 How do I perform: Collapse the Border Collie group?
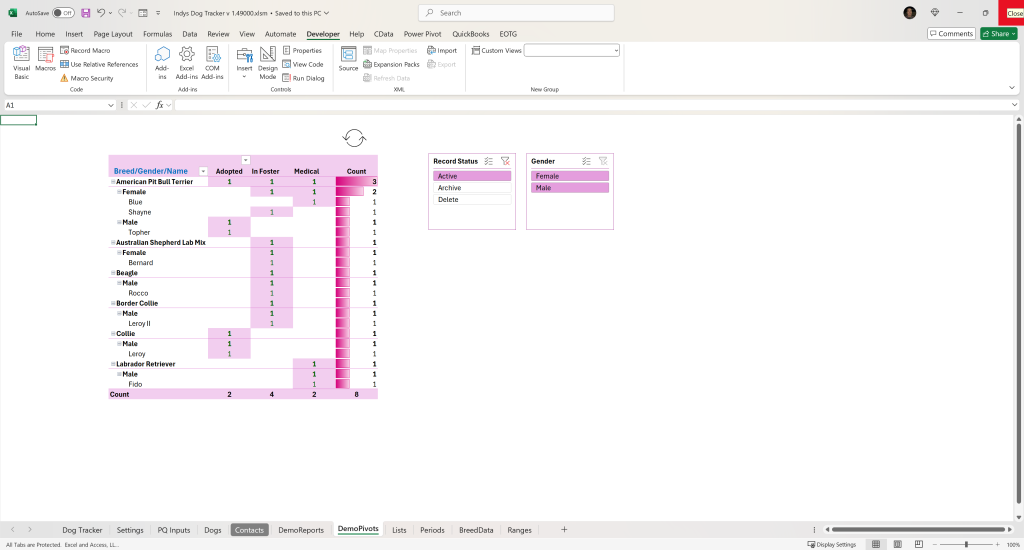coord(113,303)
